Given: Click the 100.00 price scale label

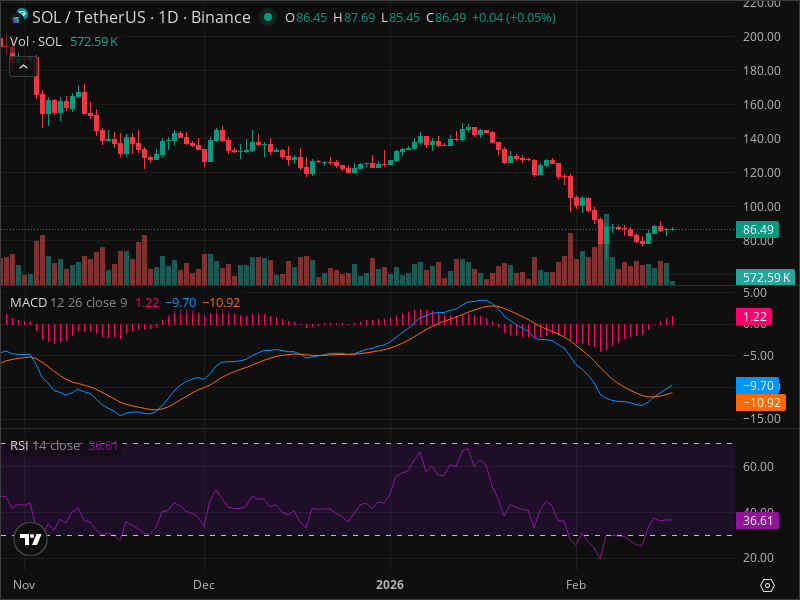Looking at the screenshot, I should point(762,207).
